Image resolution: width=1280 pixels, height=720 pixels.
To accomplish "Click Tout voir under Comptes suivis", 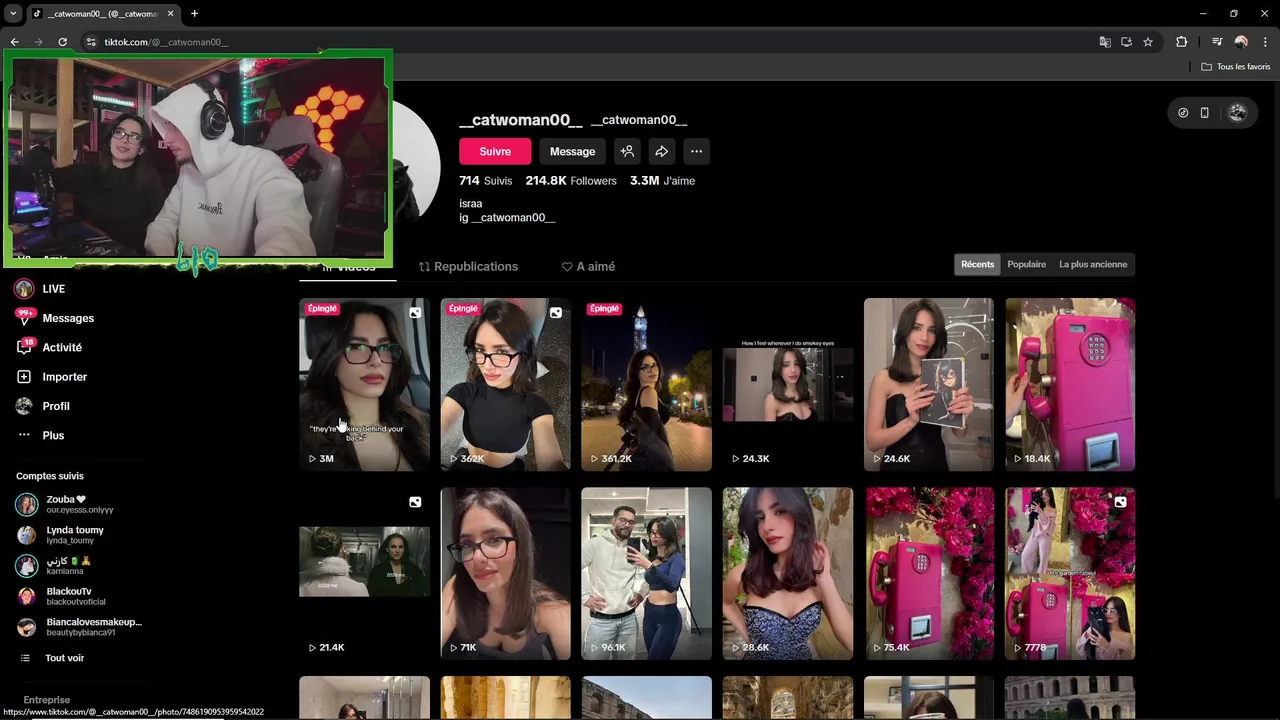I will click(64, 658).
